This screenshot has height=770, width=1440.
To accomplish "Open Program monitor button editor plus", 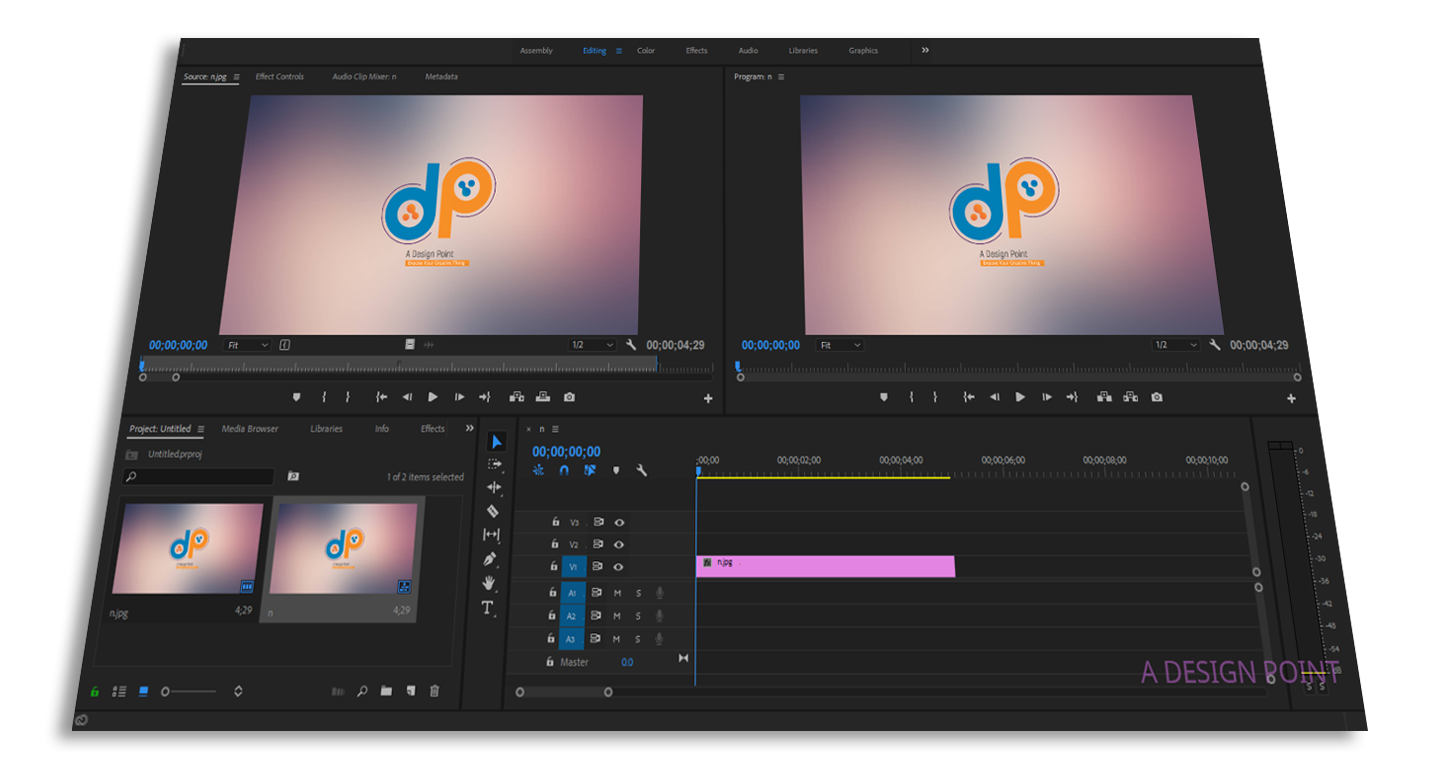I will pyautogui.click(x=1291, y=399).
